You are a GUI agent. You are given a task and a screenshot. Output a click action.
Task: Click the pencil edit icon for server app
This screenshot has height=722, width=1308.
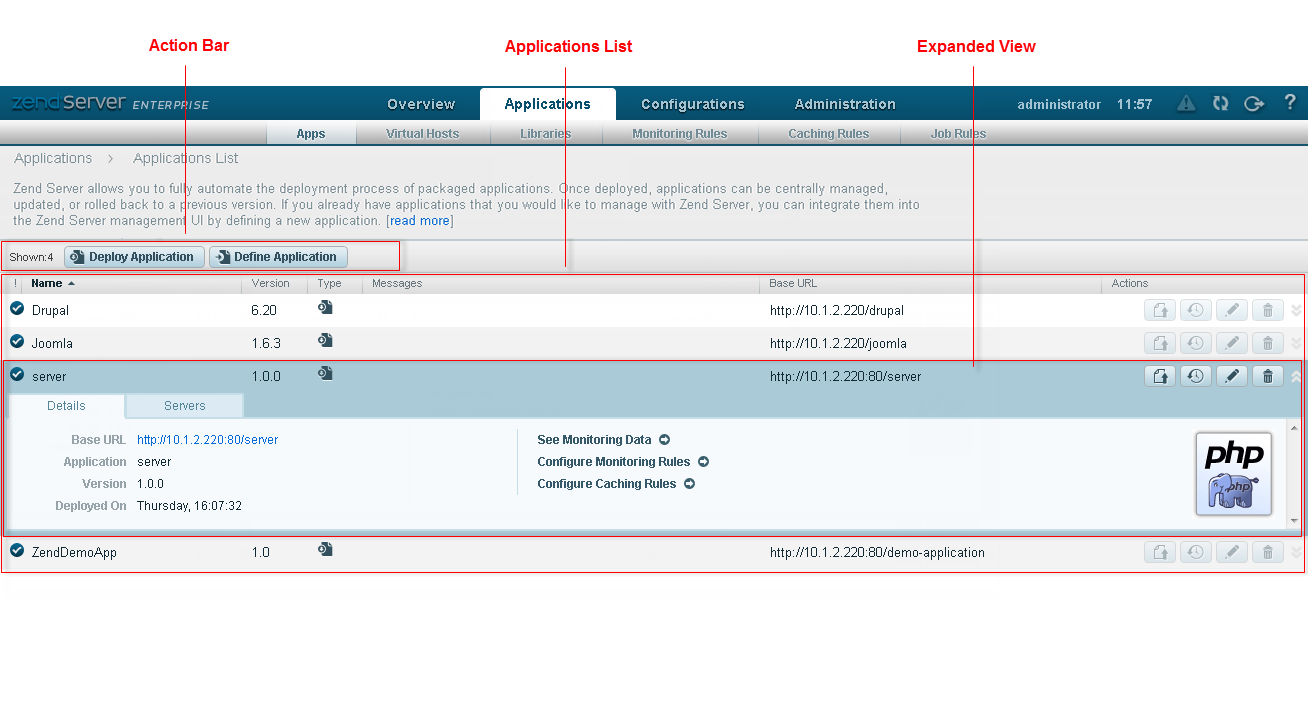pos(1232,376)
